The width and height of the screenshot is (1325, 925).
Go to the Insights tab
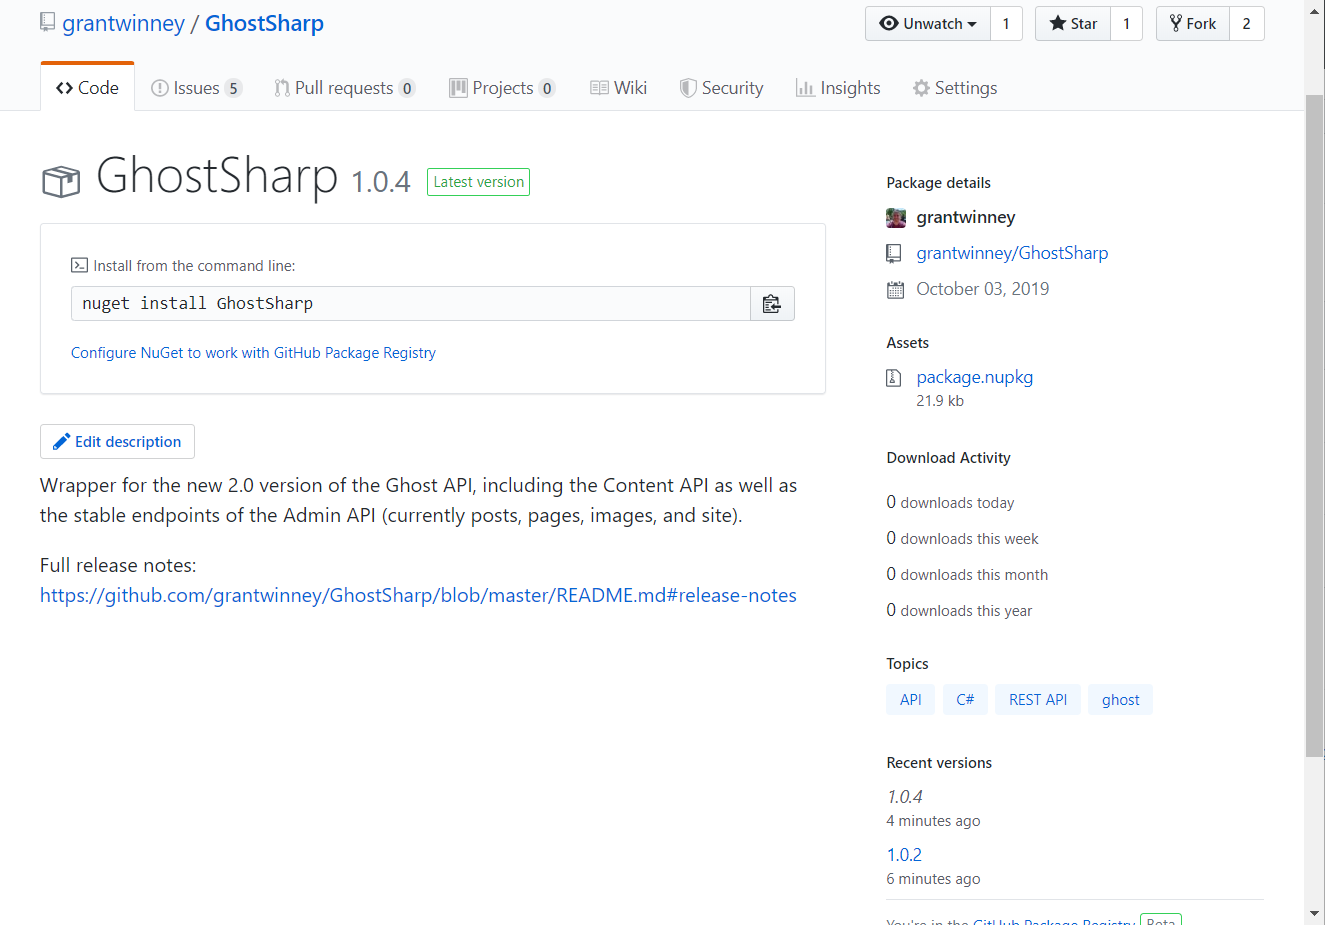tap(838, 88)
